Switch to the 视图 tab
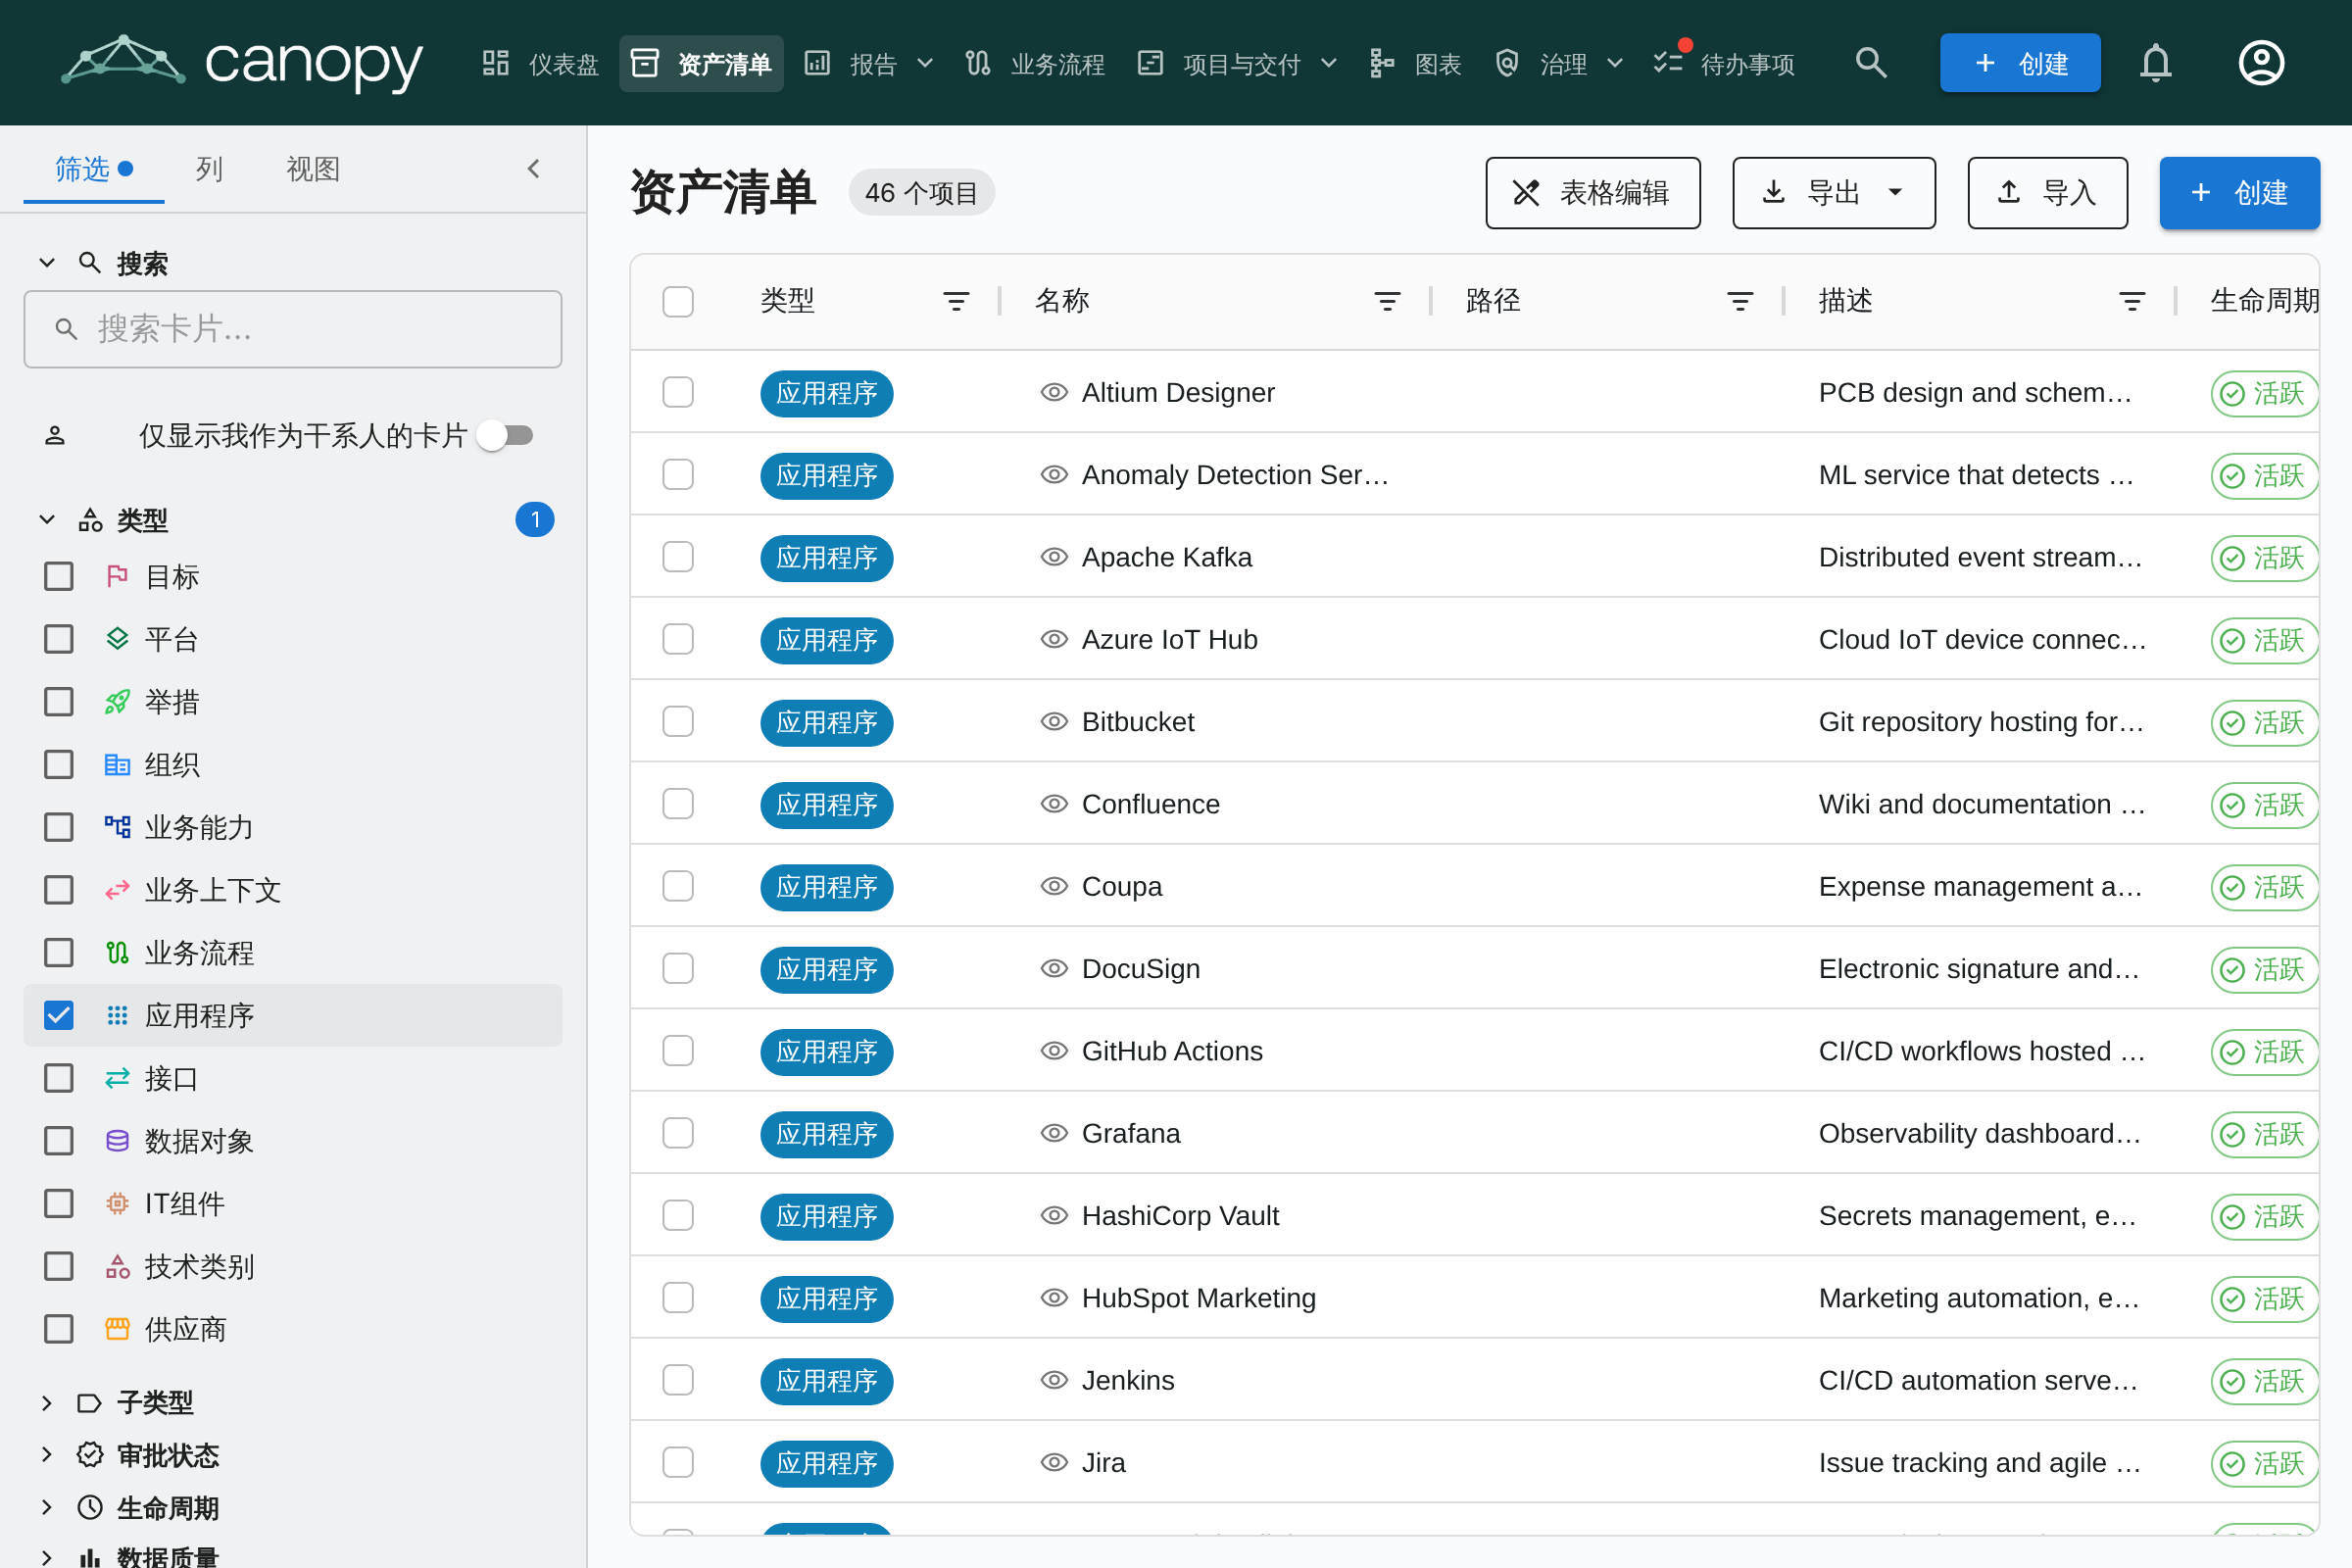This screenshot has height=1568, width=2352. 313,169
